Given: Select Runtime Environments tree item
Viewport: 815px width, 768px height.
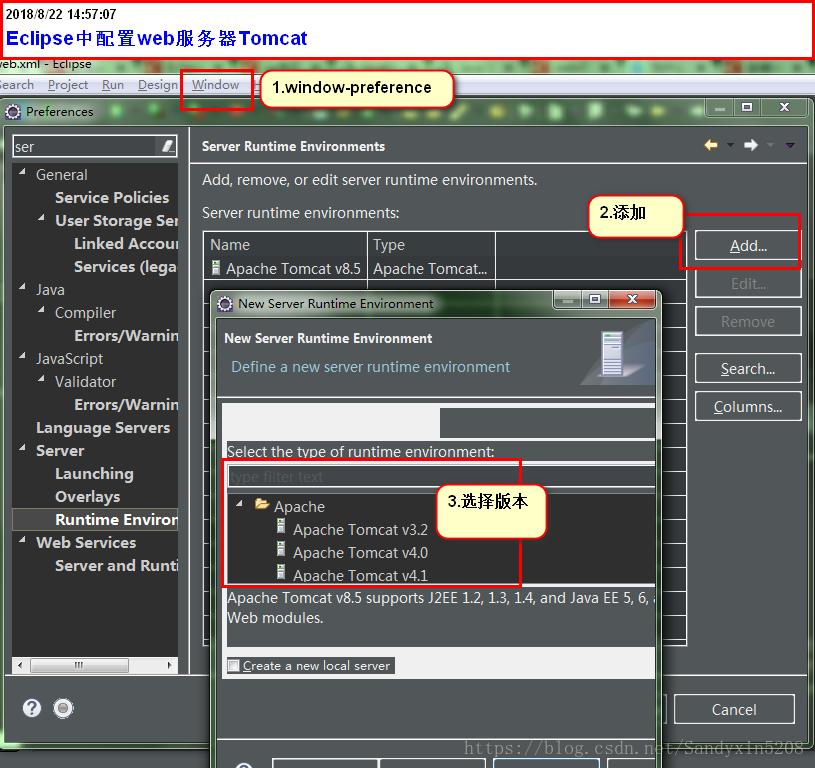Looking at the screenshot, I should 116,520.
